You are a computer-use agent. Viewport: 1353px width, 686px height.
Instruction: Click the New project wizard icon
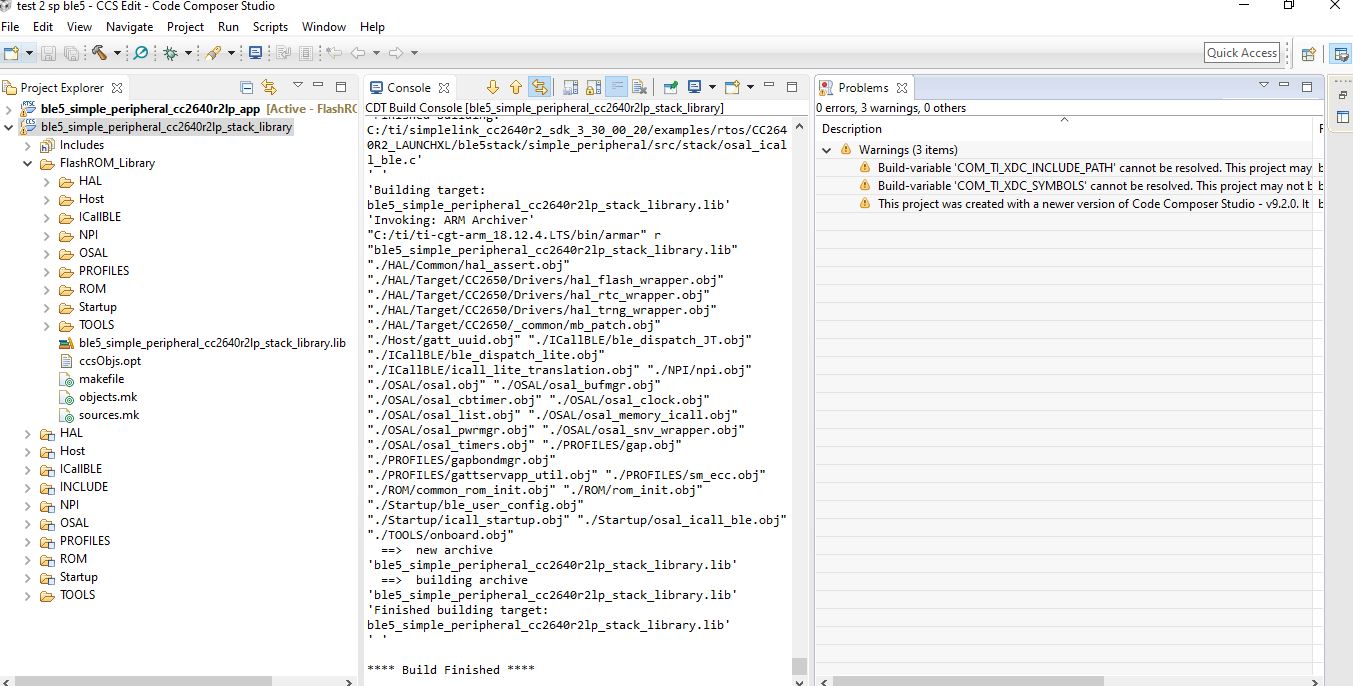(11, 53)
